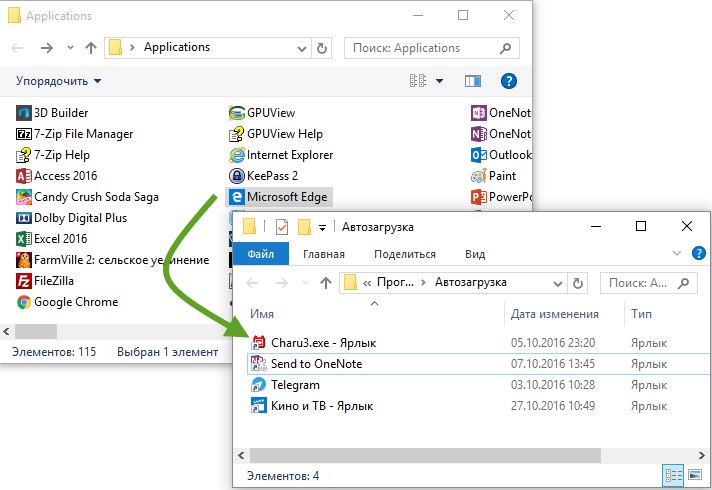Select Send to OneNote shortcut icon

coord(258,364)
